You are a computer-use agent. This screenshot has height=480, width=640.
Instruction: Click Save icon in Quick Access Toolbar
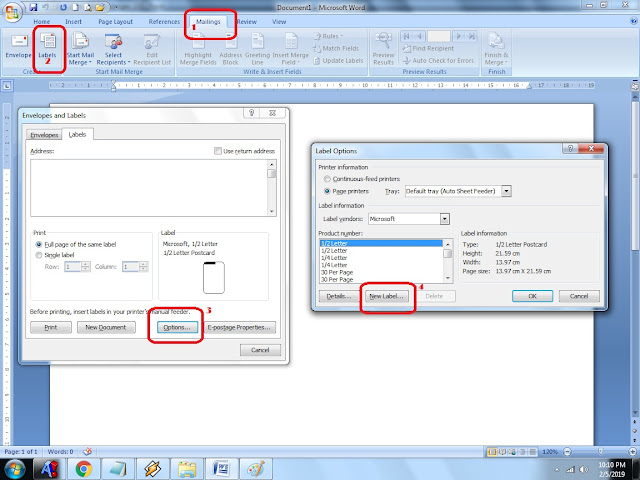pos(33,7)
